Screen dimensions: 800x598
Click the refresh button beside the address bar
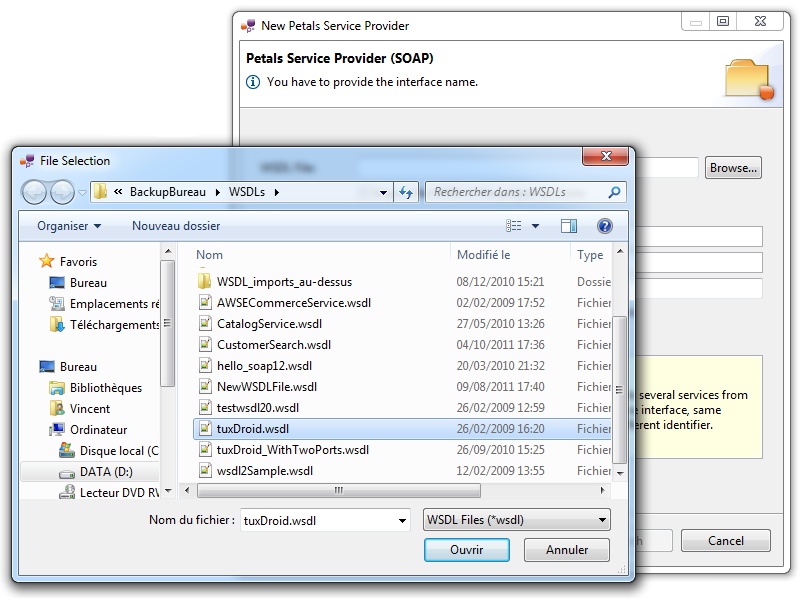[x=406, y=192]
